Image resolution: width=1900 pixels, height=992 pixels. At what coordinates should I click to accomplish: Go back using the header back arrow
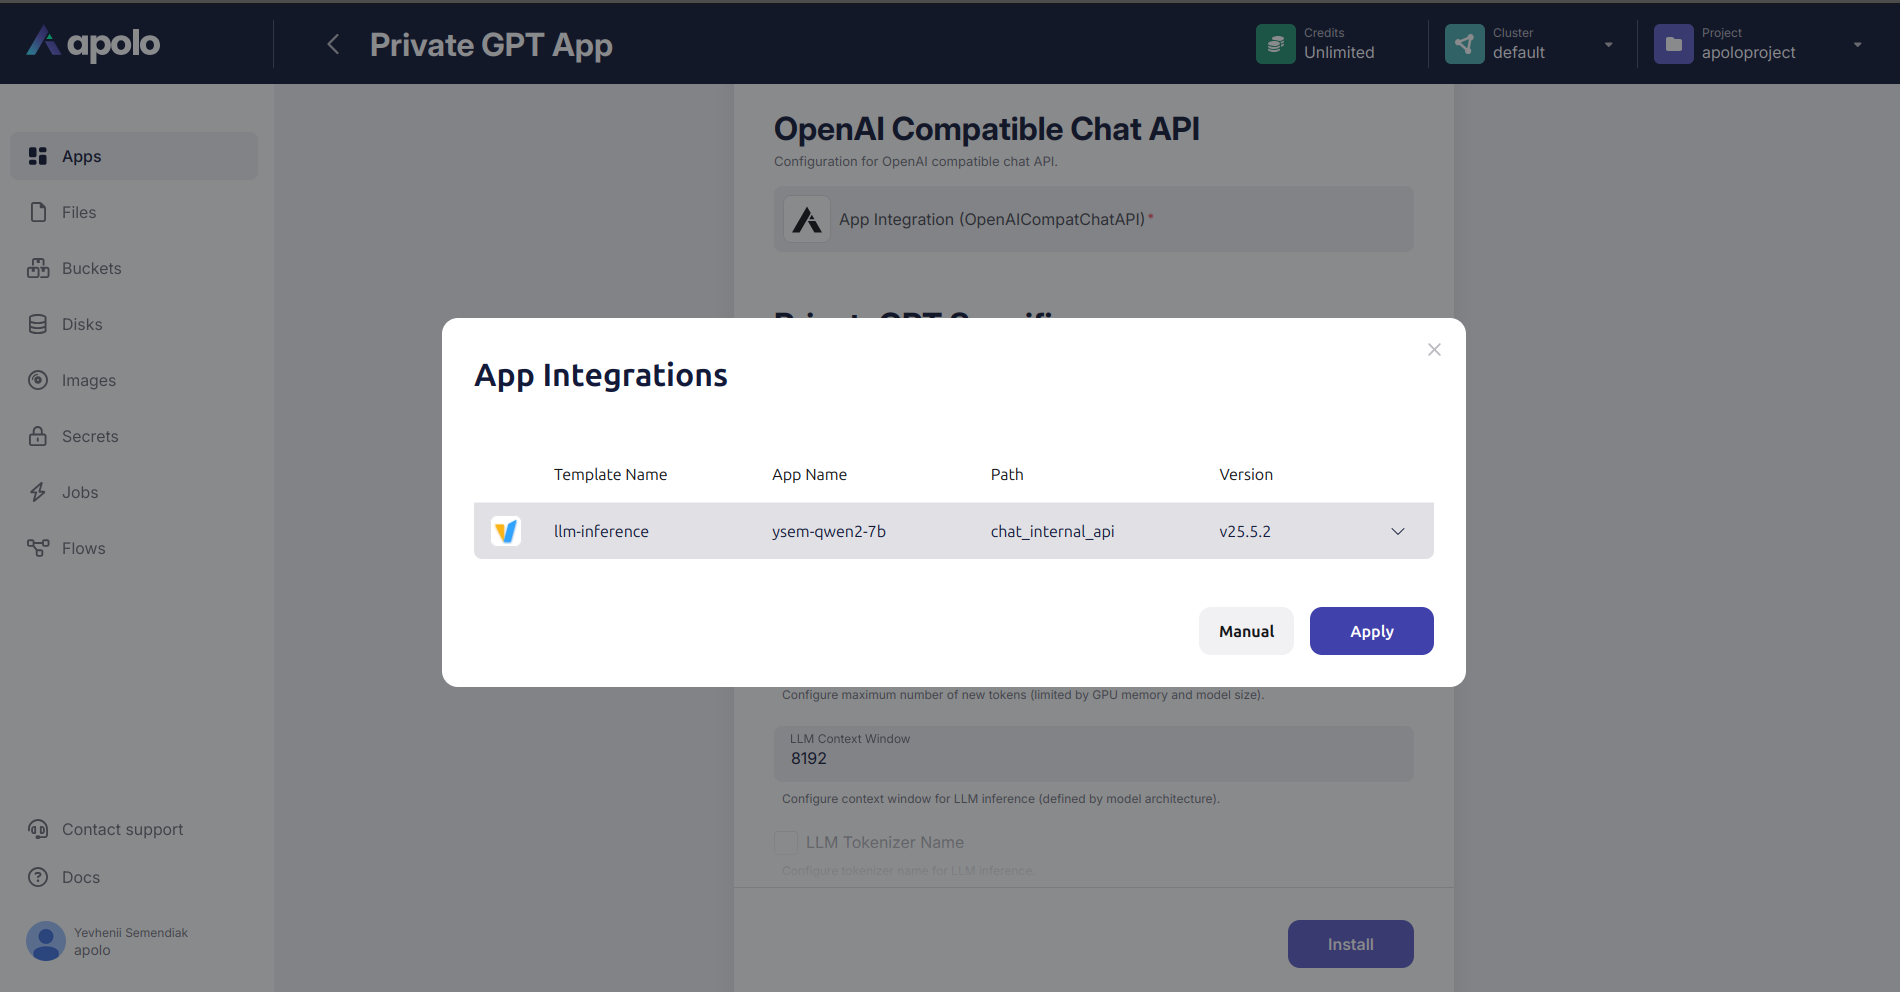(x=333, y=44)
